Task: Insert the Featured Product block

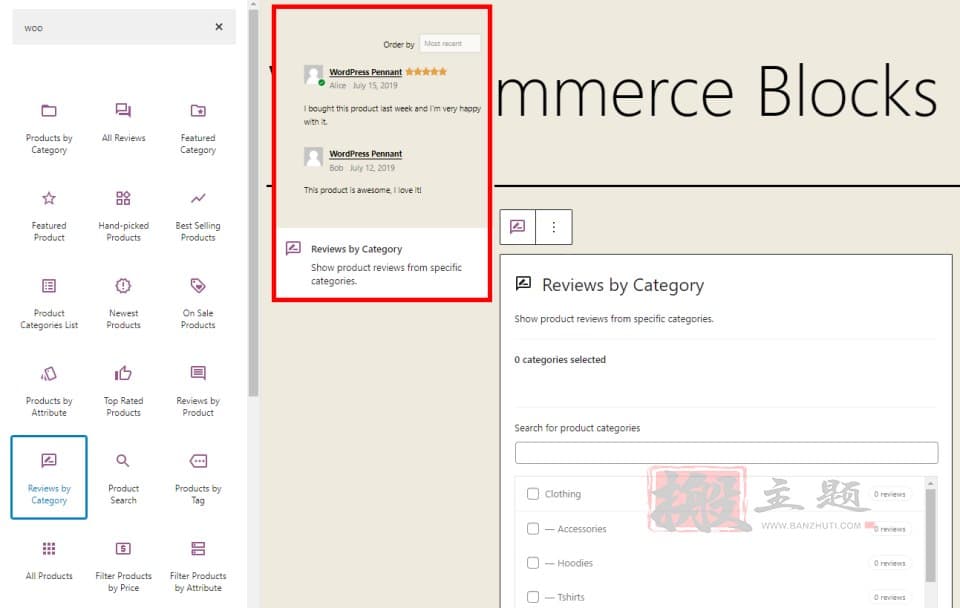Action: pyautogui.click(x=49, y=216)
